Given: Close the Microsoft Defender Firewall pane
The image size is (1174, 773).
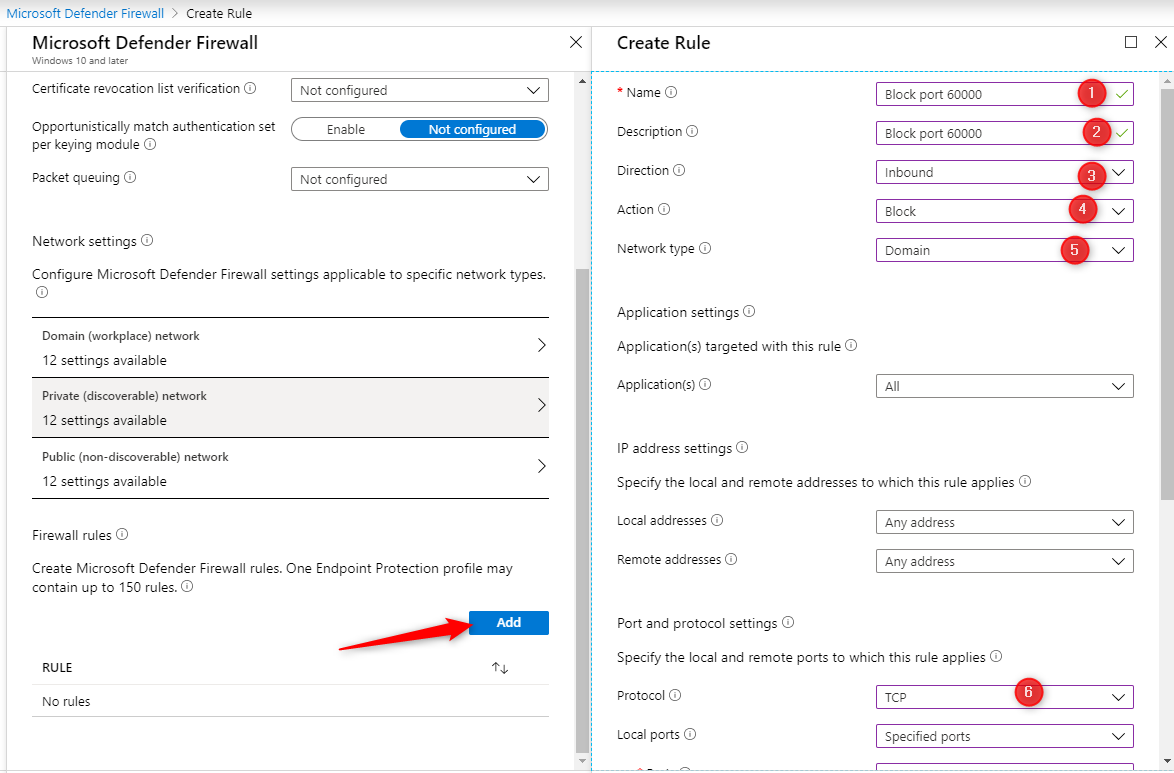Looking at the screenshot, I should (x=575, y=42).
